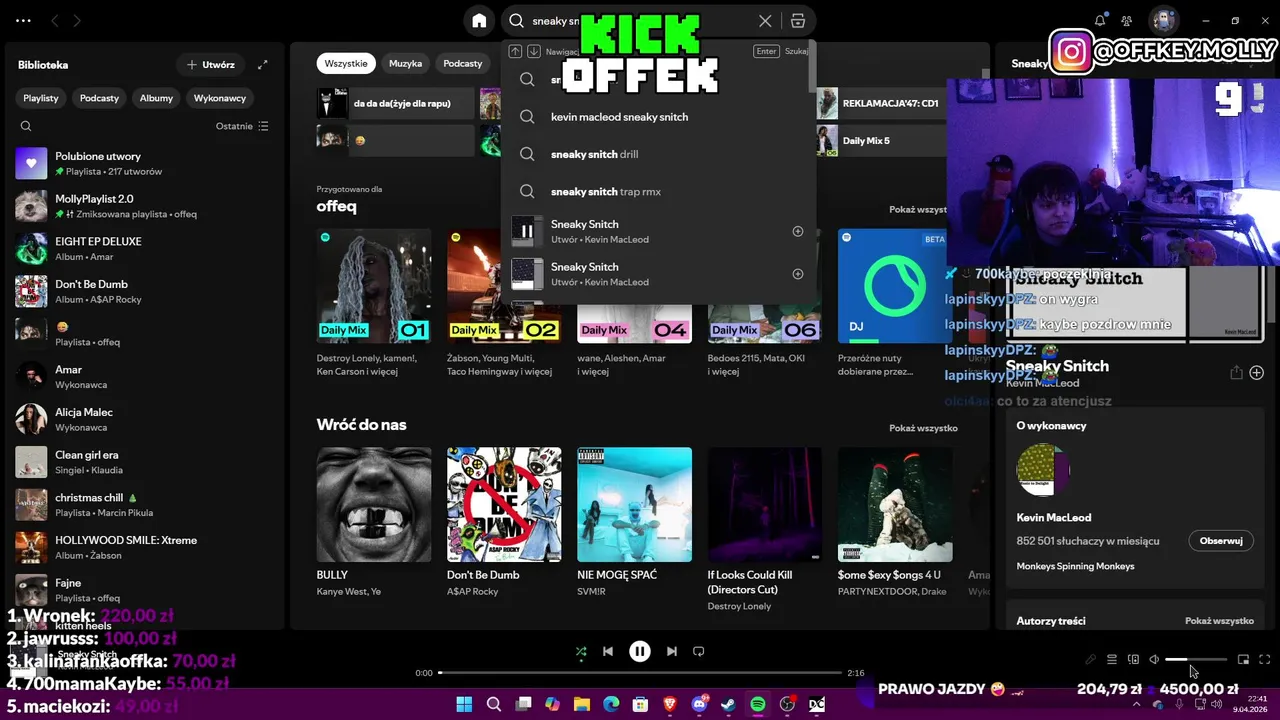
Task: Open the lyrics microphone icon
Action: click(1090, 660)
